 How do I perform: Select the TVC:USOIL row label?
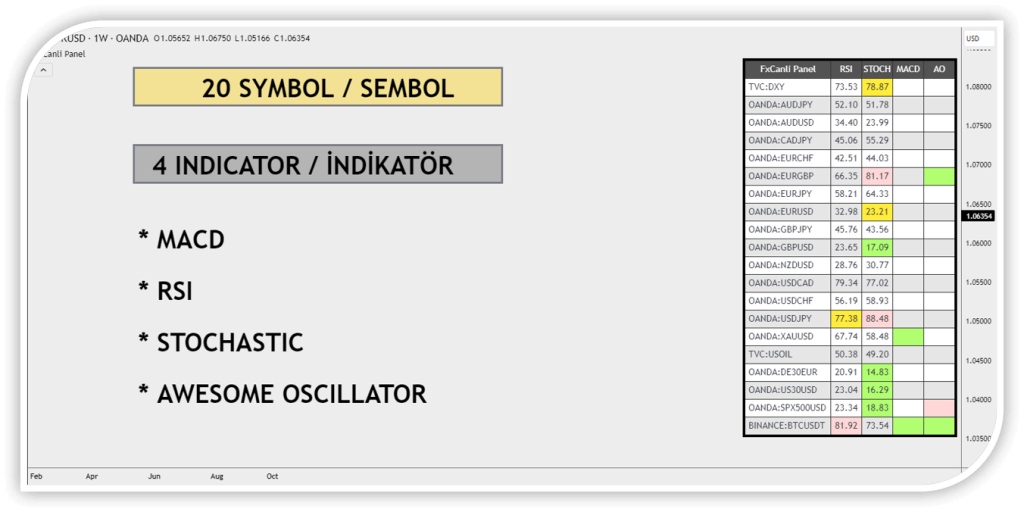[788, 355]
